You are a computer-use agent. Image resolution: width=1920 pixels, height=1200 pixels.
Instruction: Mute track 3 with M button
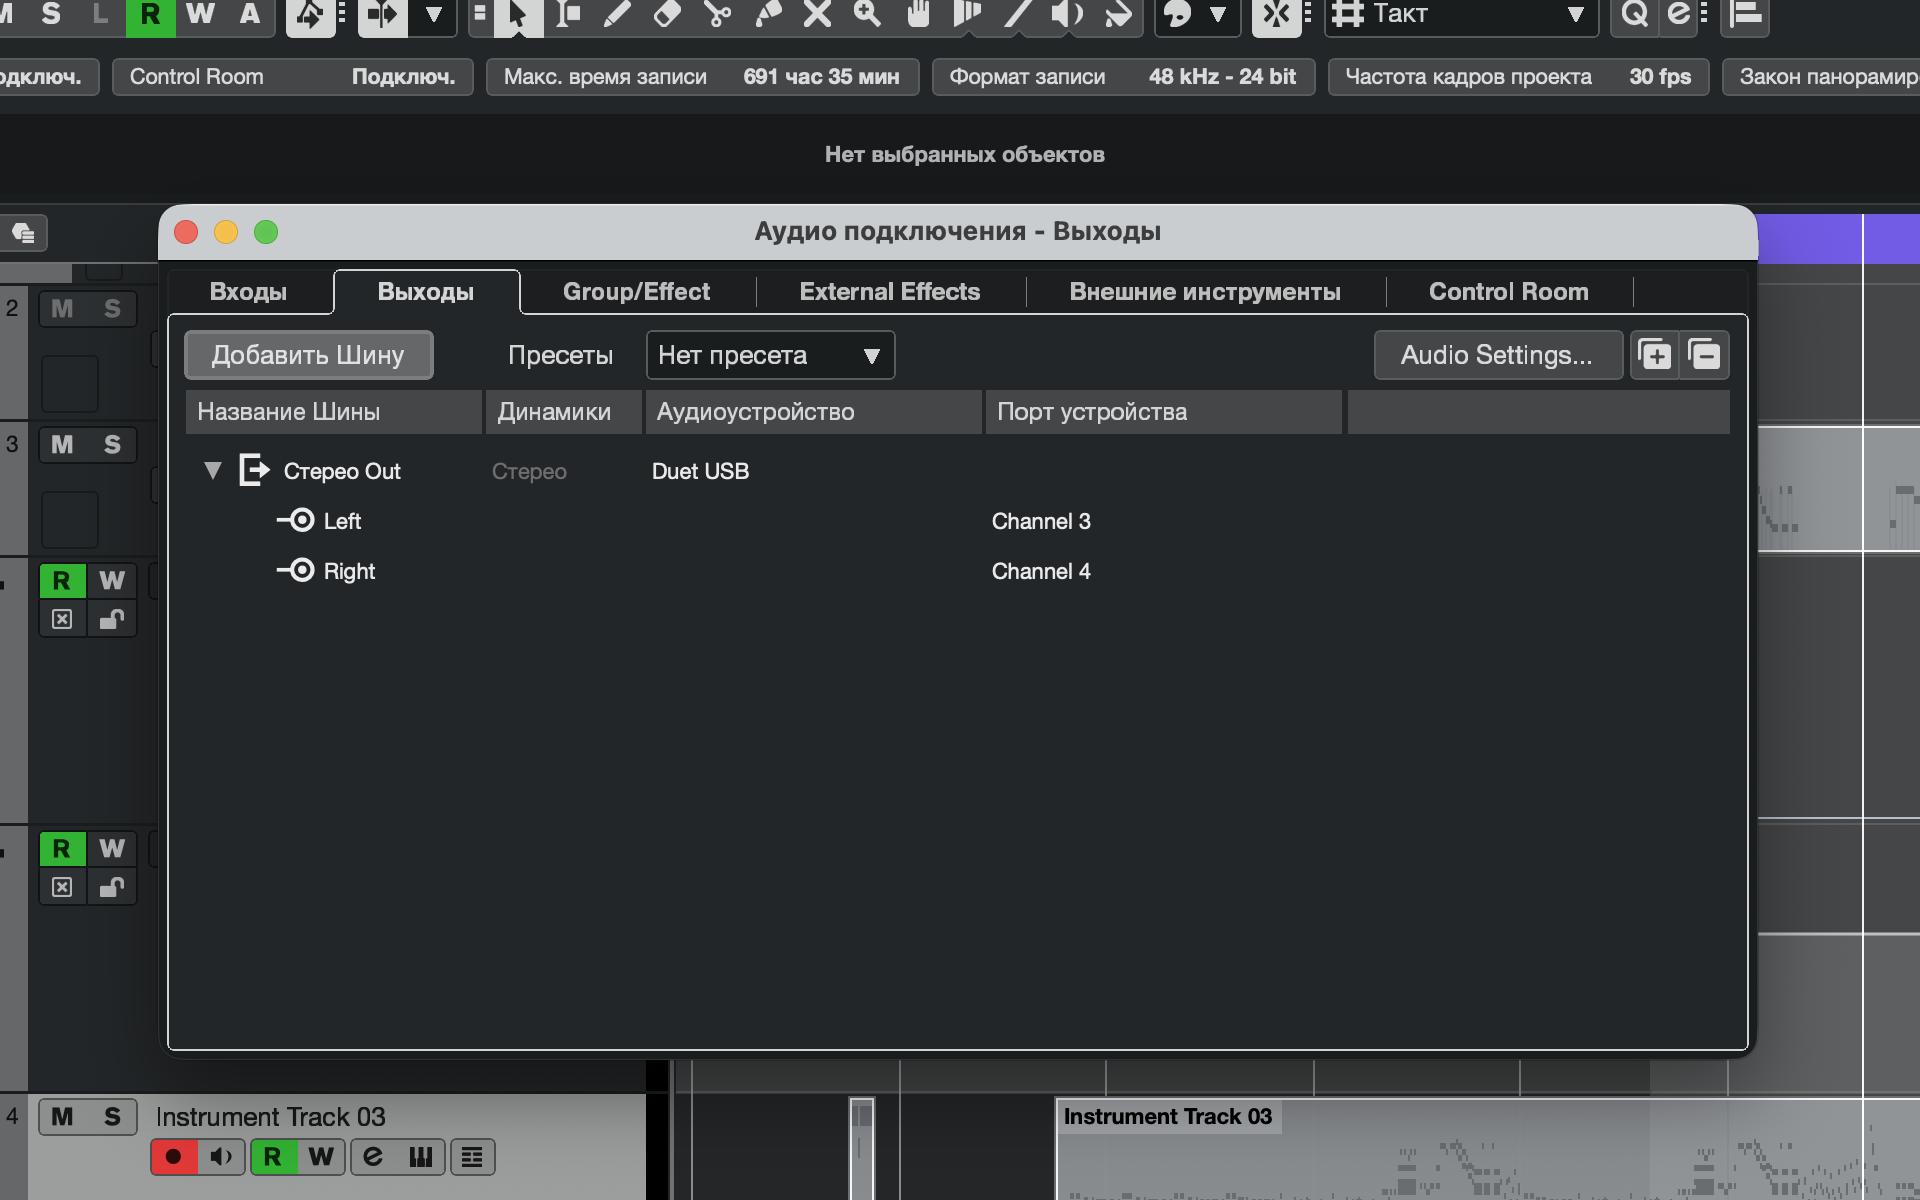62,444
